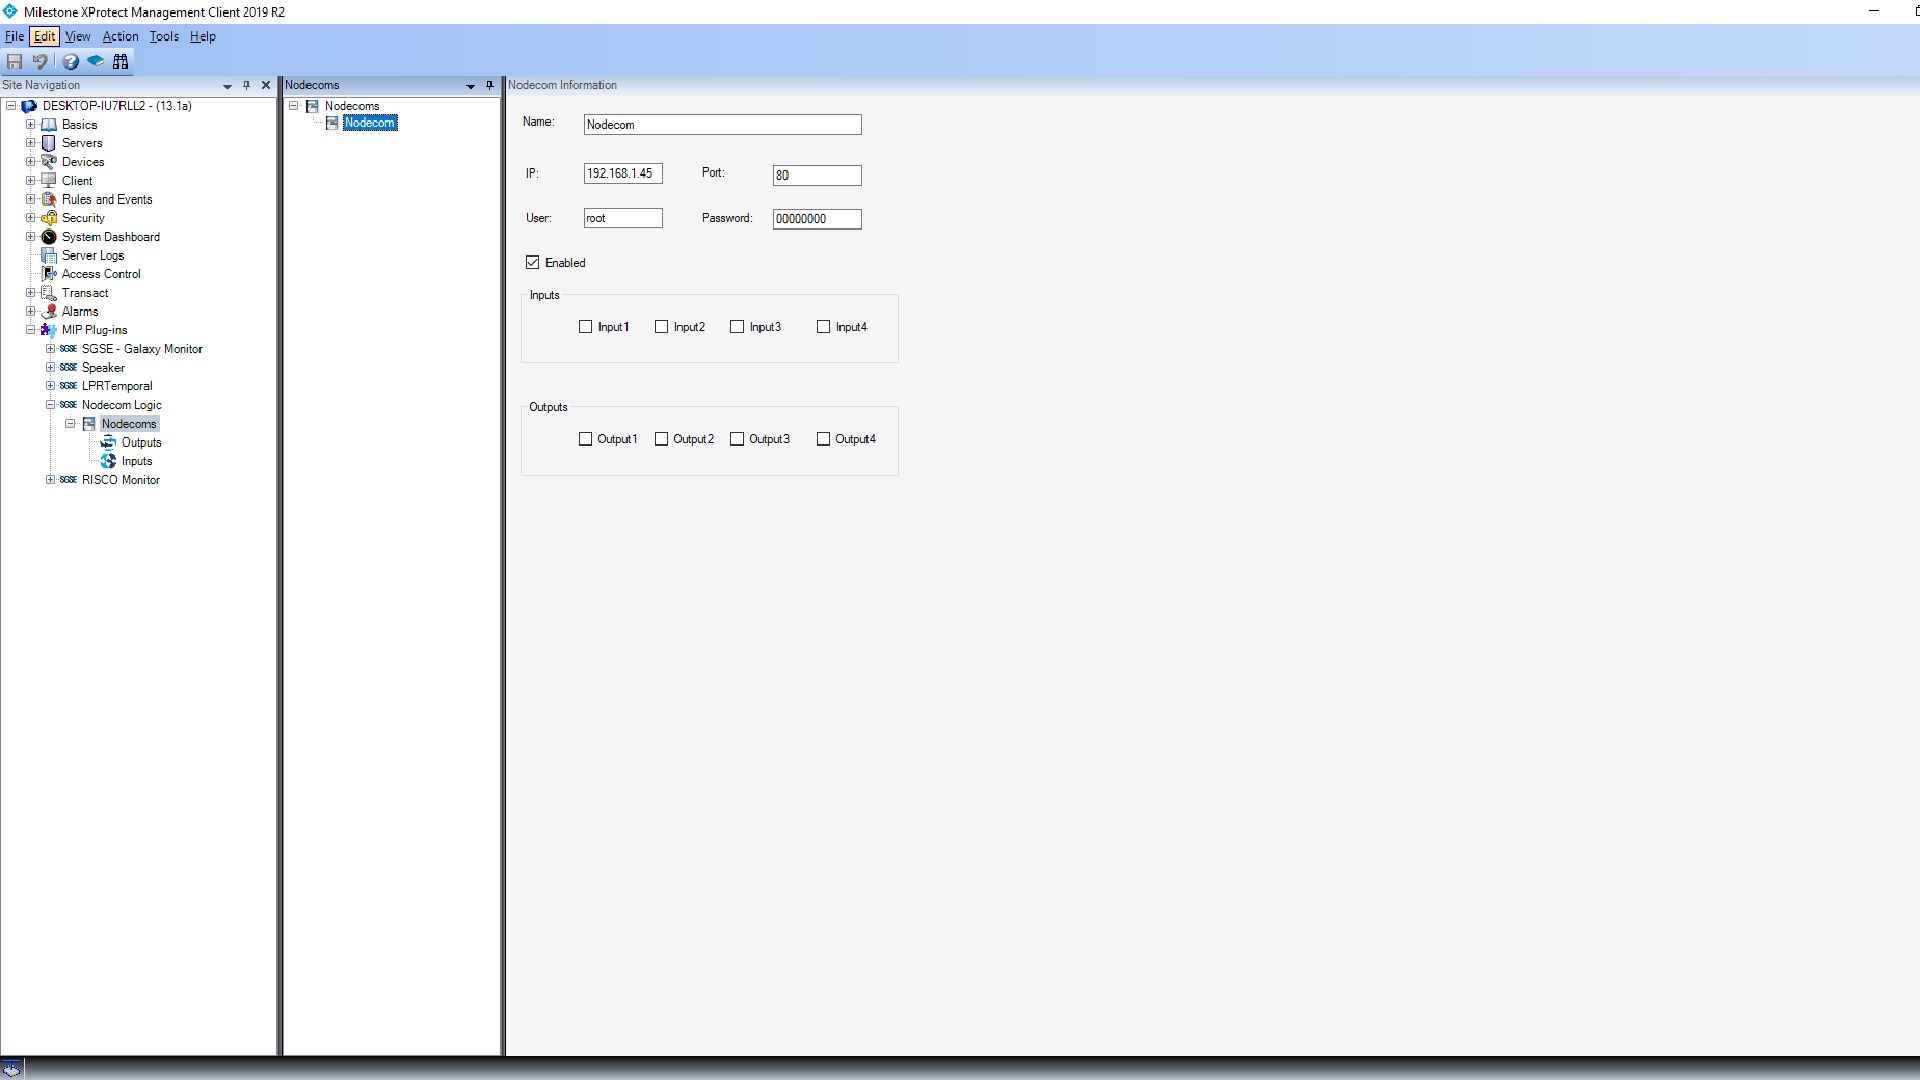Image resolution: width=1920 pixels, height=1080 pixels.
Task: Click the blue book documentation icon
Action: coord(95,62)
